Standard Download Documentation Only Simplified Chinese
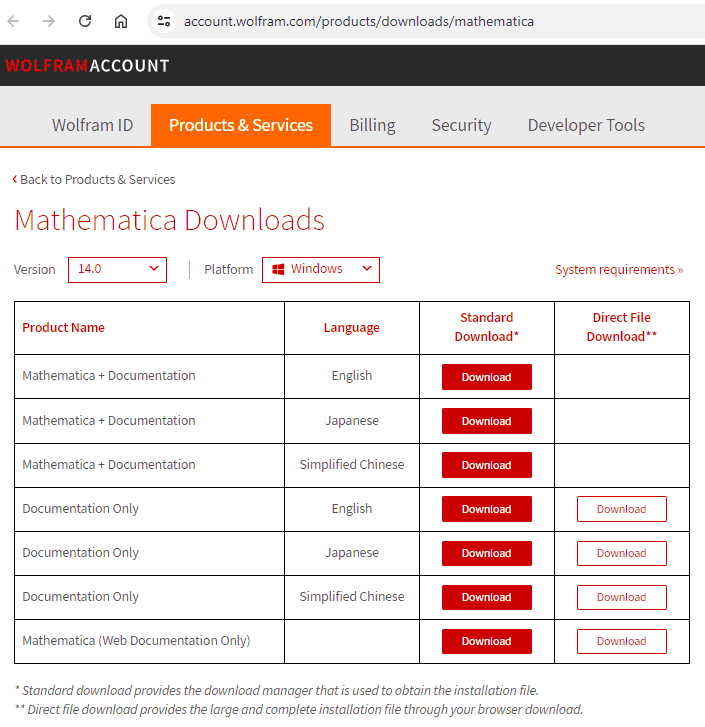The height and width of the screenshot is (727, 705). point(487,597)
